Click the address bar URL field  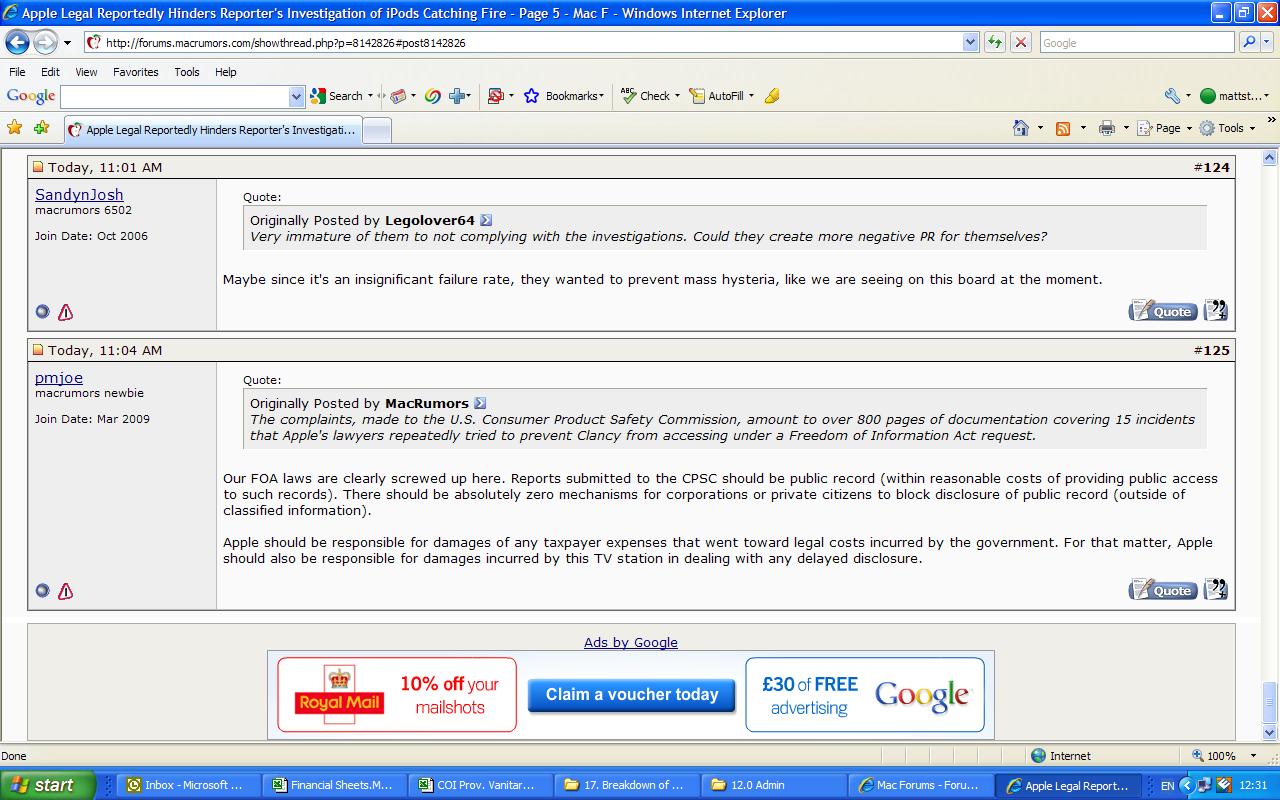pos(530,42)
